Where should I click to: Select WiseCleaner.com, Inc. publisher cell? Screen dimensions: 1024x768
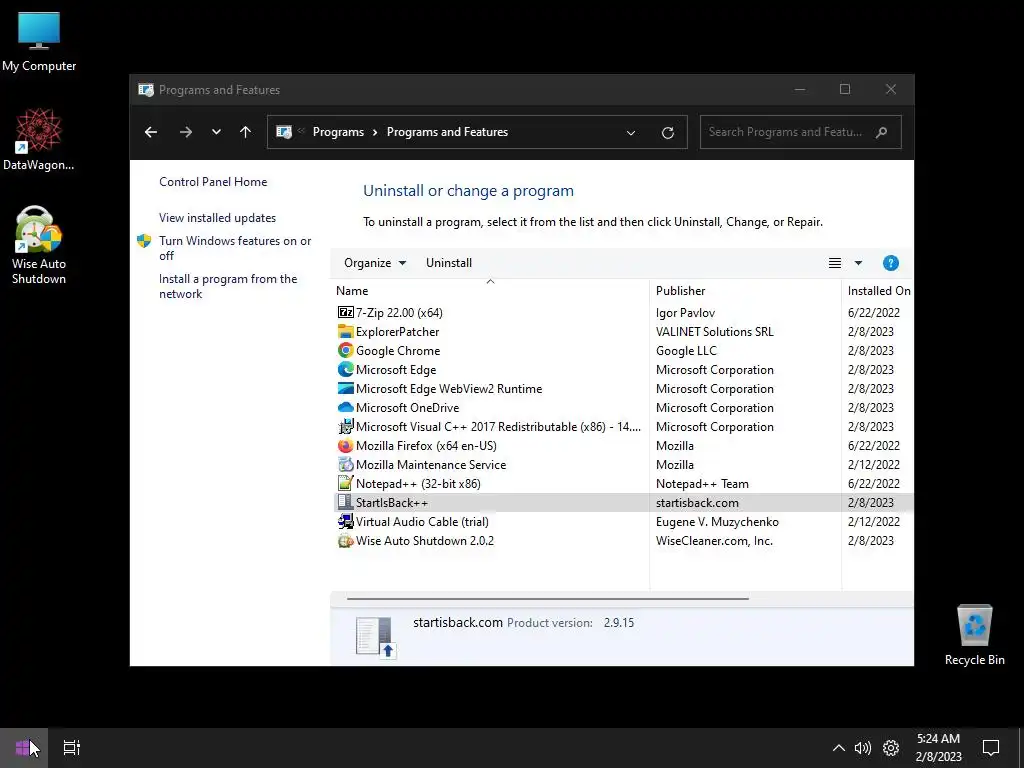714,541
